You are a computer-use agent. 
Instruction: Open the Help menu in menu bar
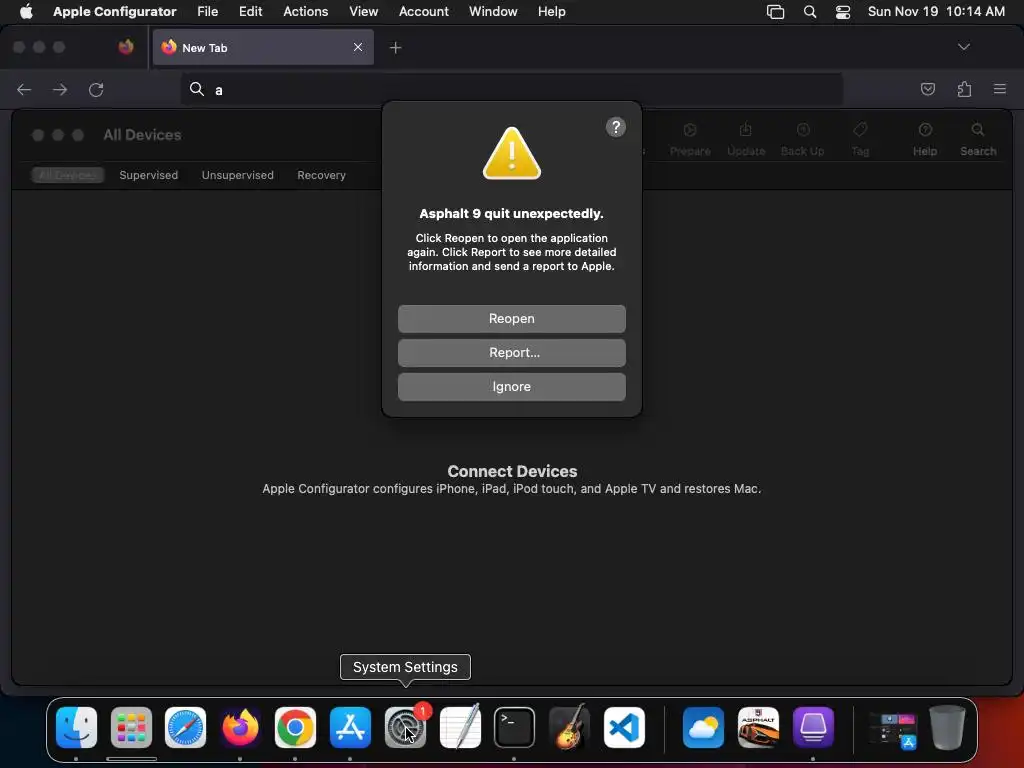(x=551, y=11)
